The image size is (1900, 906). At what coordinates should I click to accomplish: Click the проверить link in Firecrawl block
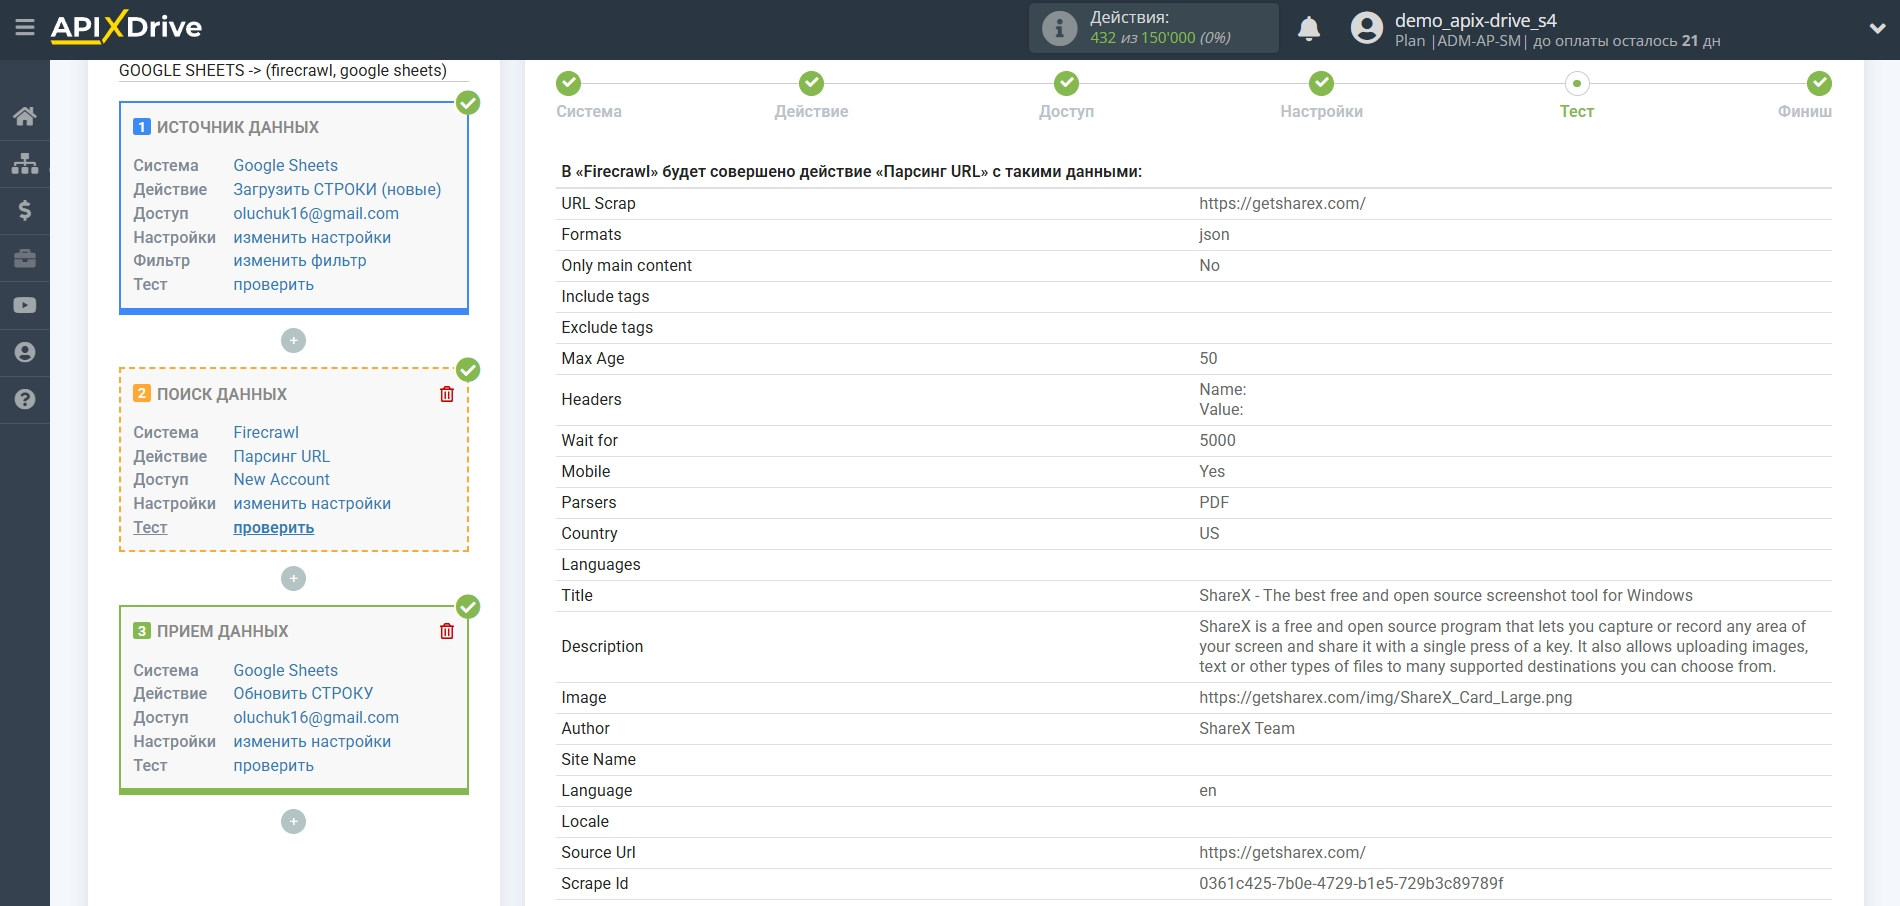273,528
